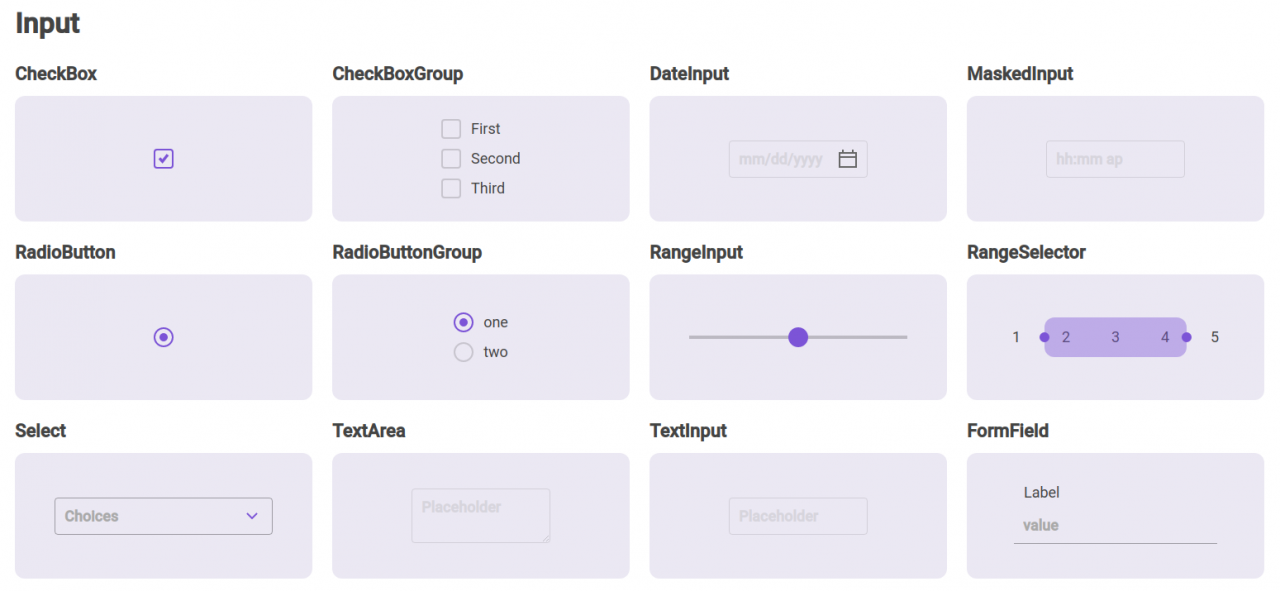
Task: Tick the Second checkbox option
Action: [451, 158]
